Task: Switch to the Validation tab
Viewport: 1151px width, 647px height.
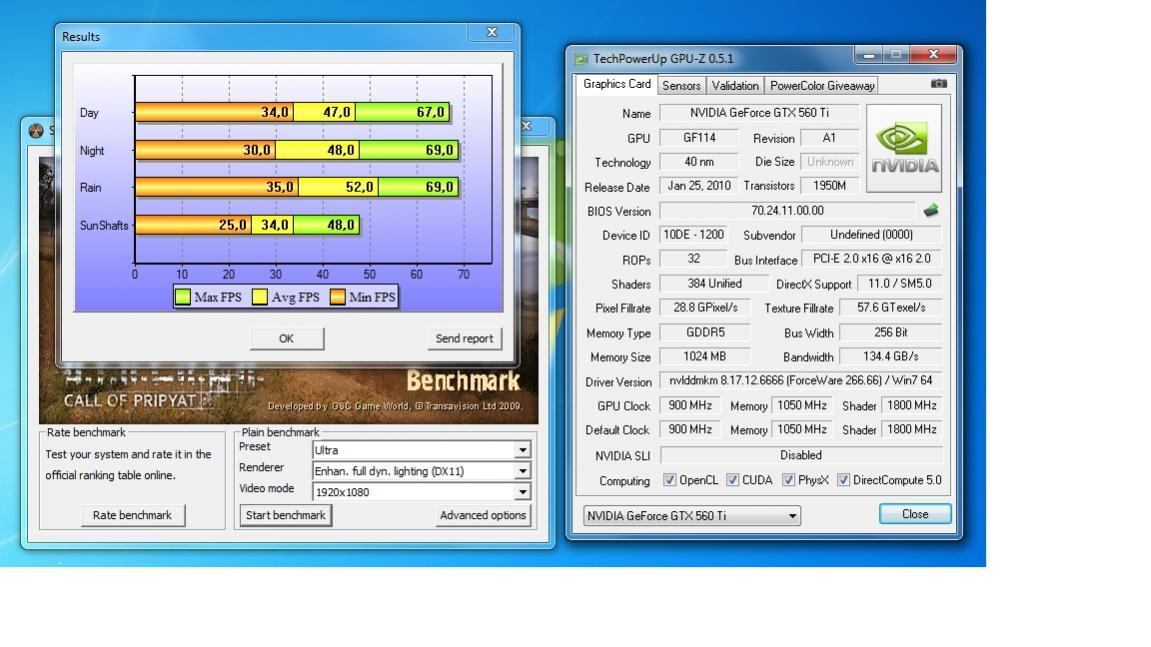Action: click(x=735, y=85)
